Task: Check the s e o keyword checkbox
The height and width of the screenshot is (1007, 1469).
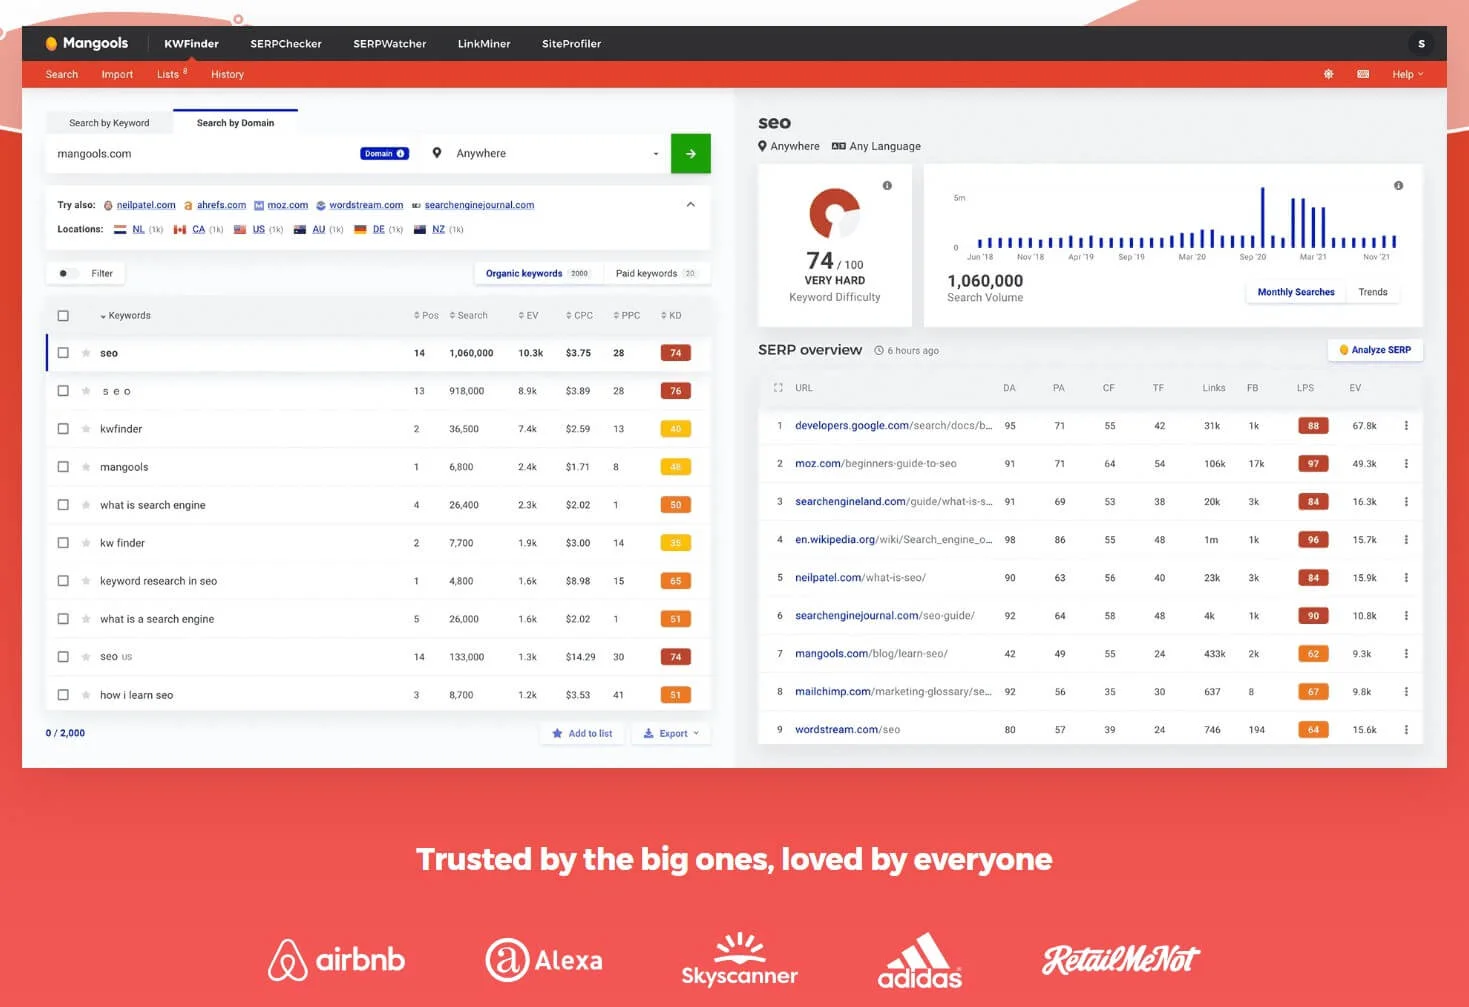Action: pyautogui.click(x=63, y=391)
